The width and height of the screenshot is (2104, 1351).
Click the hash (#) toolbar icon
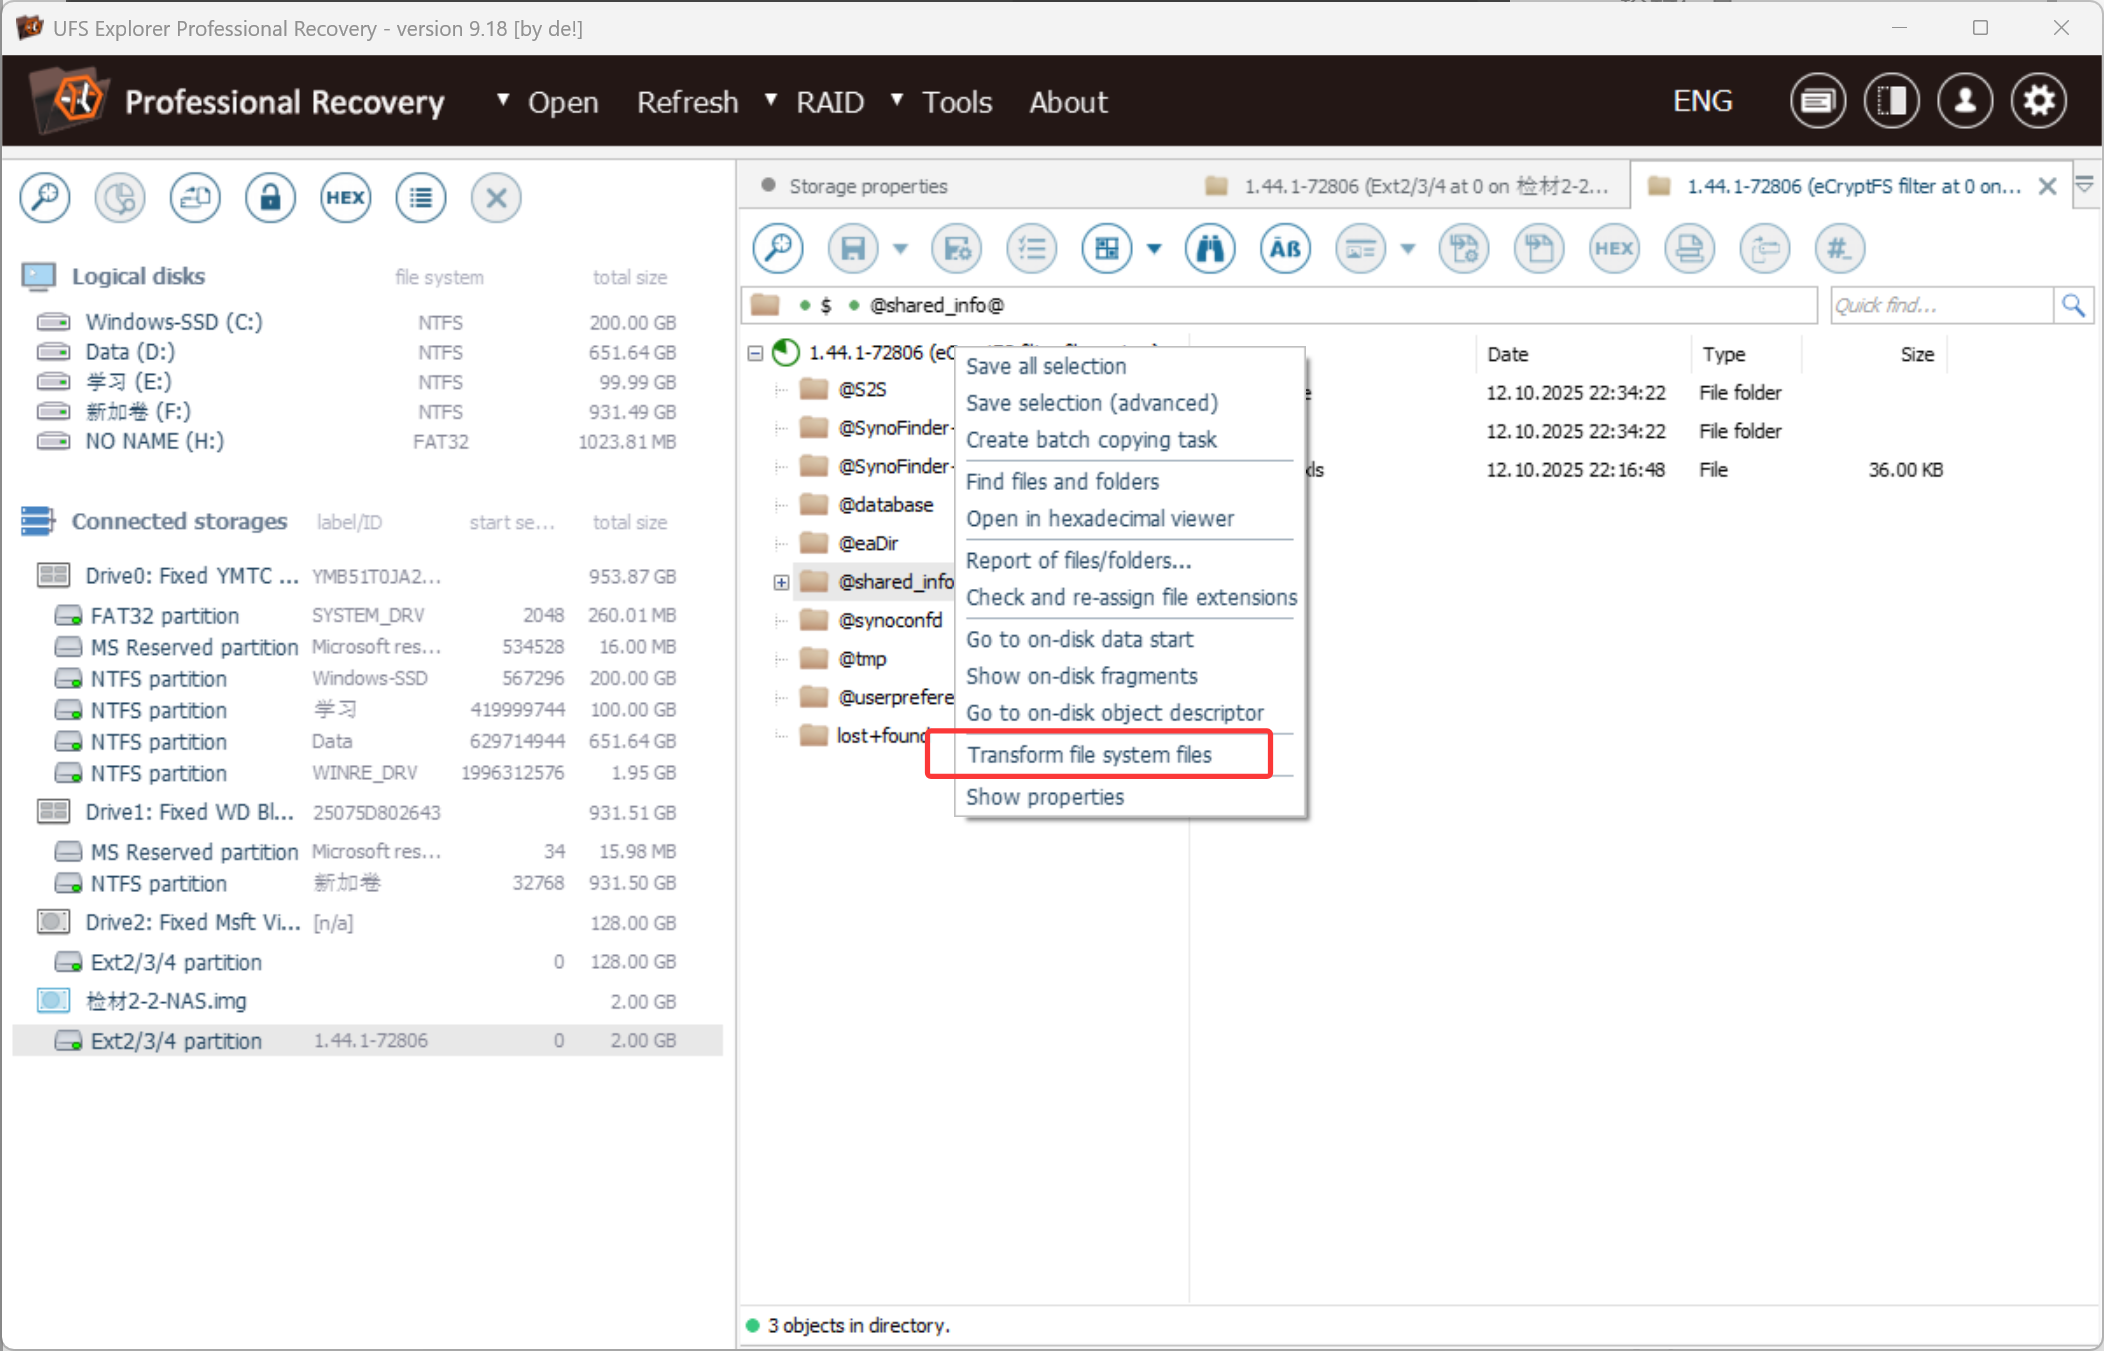[1838, 248]
